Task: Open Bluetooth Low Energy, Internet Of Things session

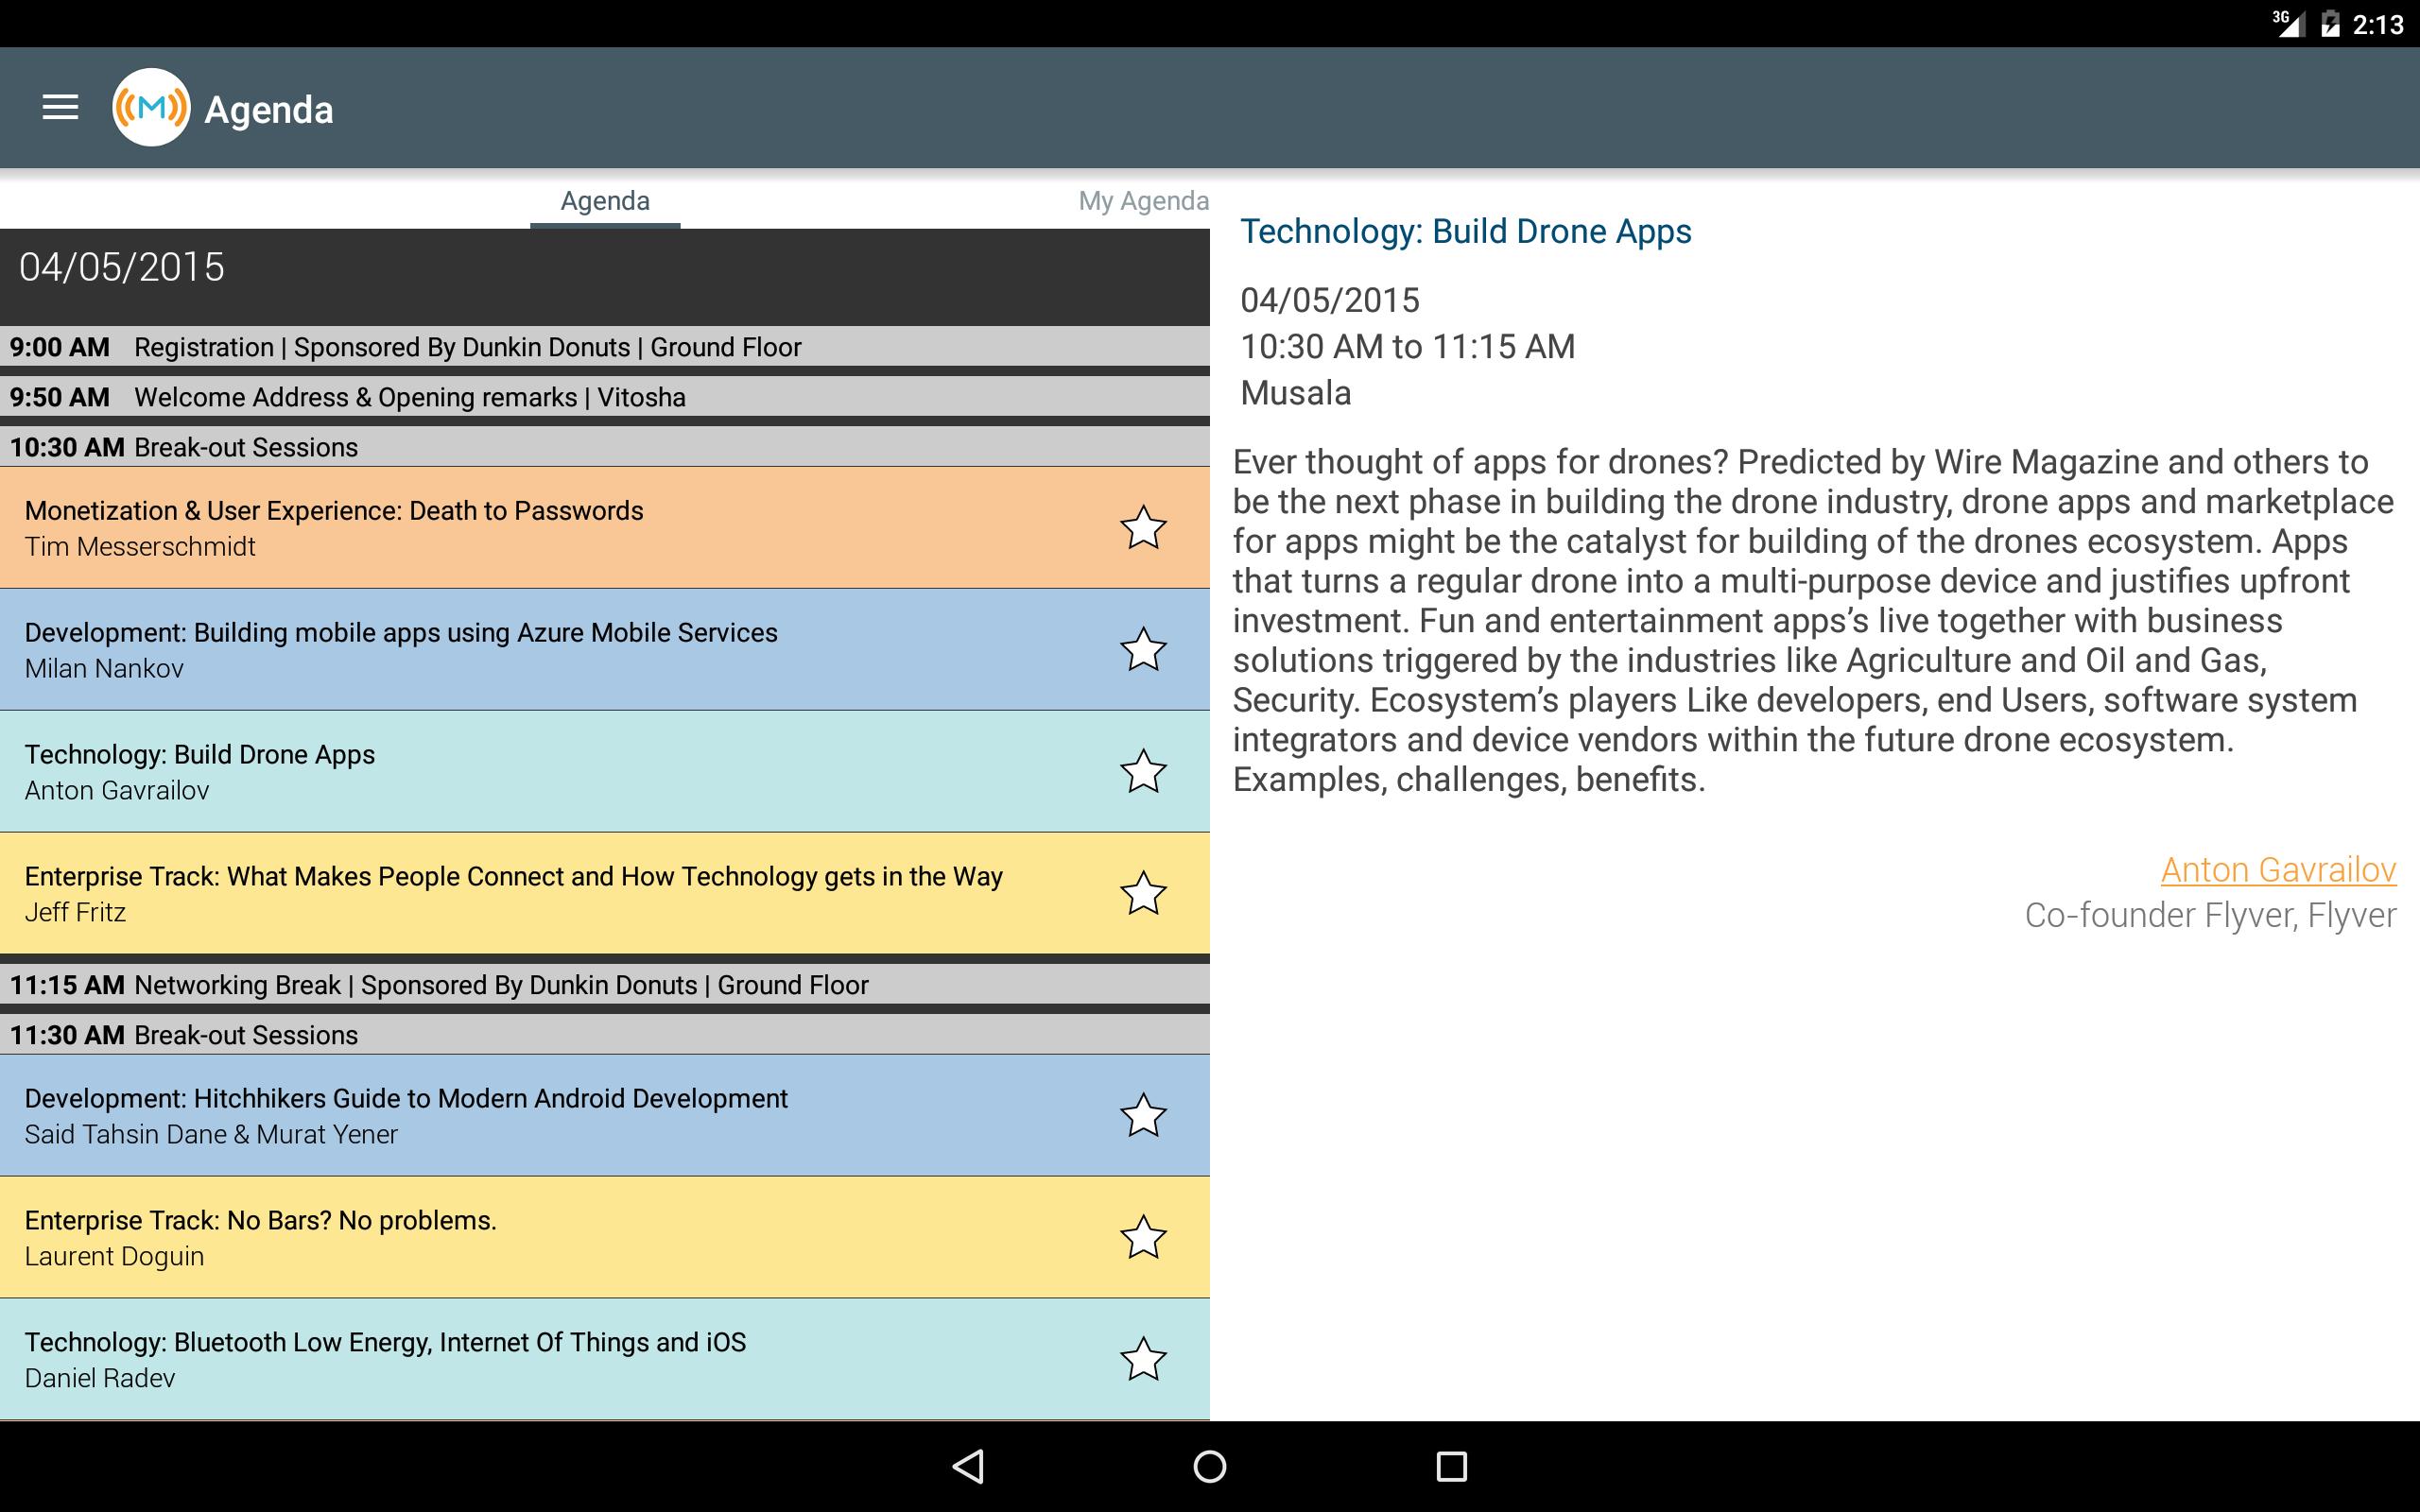Action: [605, 1360]
